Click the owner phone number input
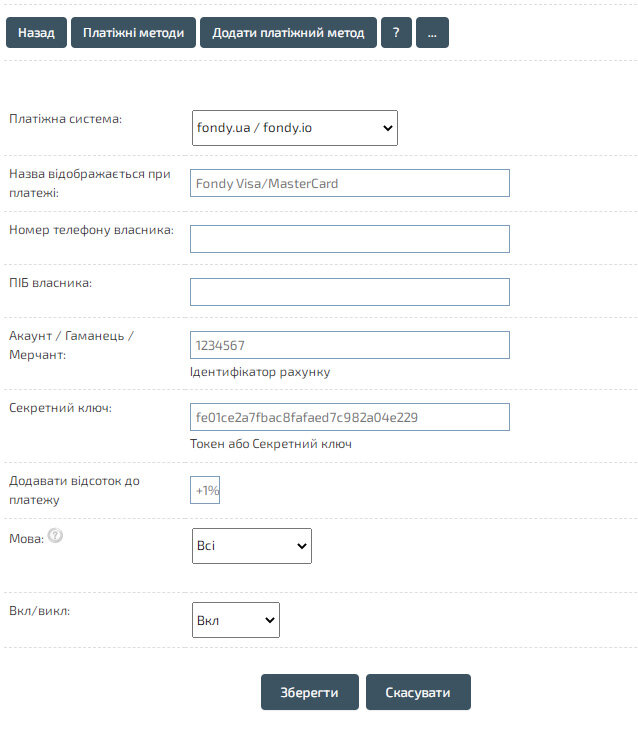638x734 pixels. click(349, 239)
